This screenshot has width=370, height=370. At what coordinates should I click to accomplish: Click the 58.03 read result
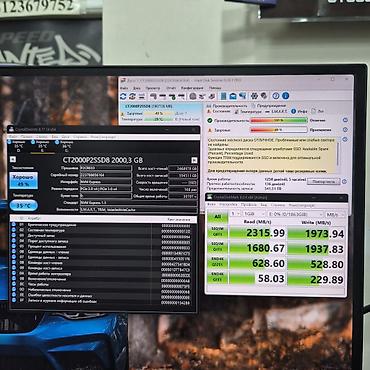coord(271,278)
